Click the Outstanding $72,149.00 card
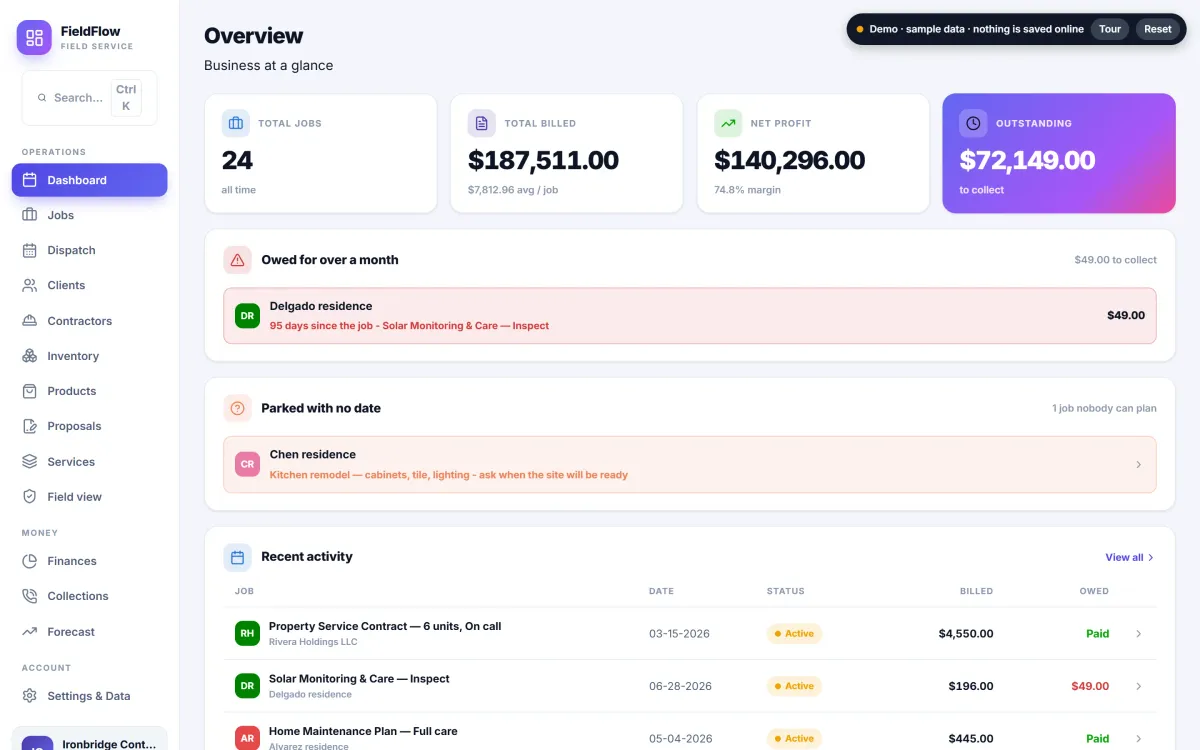The width and height of the screenshot is (1200, 750). coord(1059,153)
